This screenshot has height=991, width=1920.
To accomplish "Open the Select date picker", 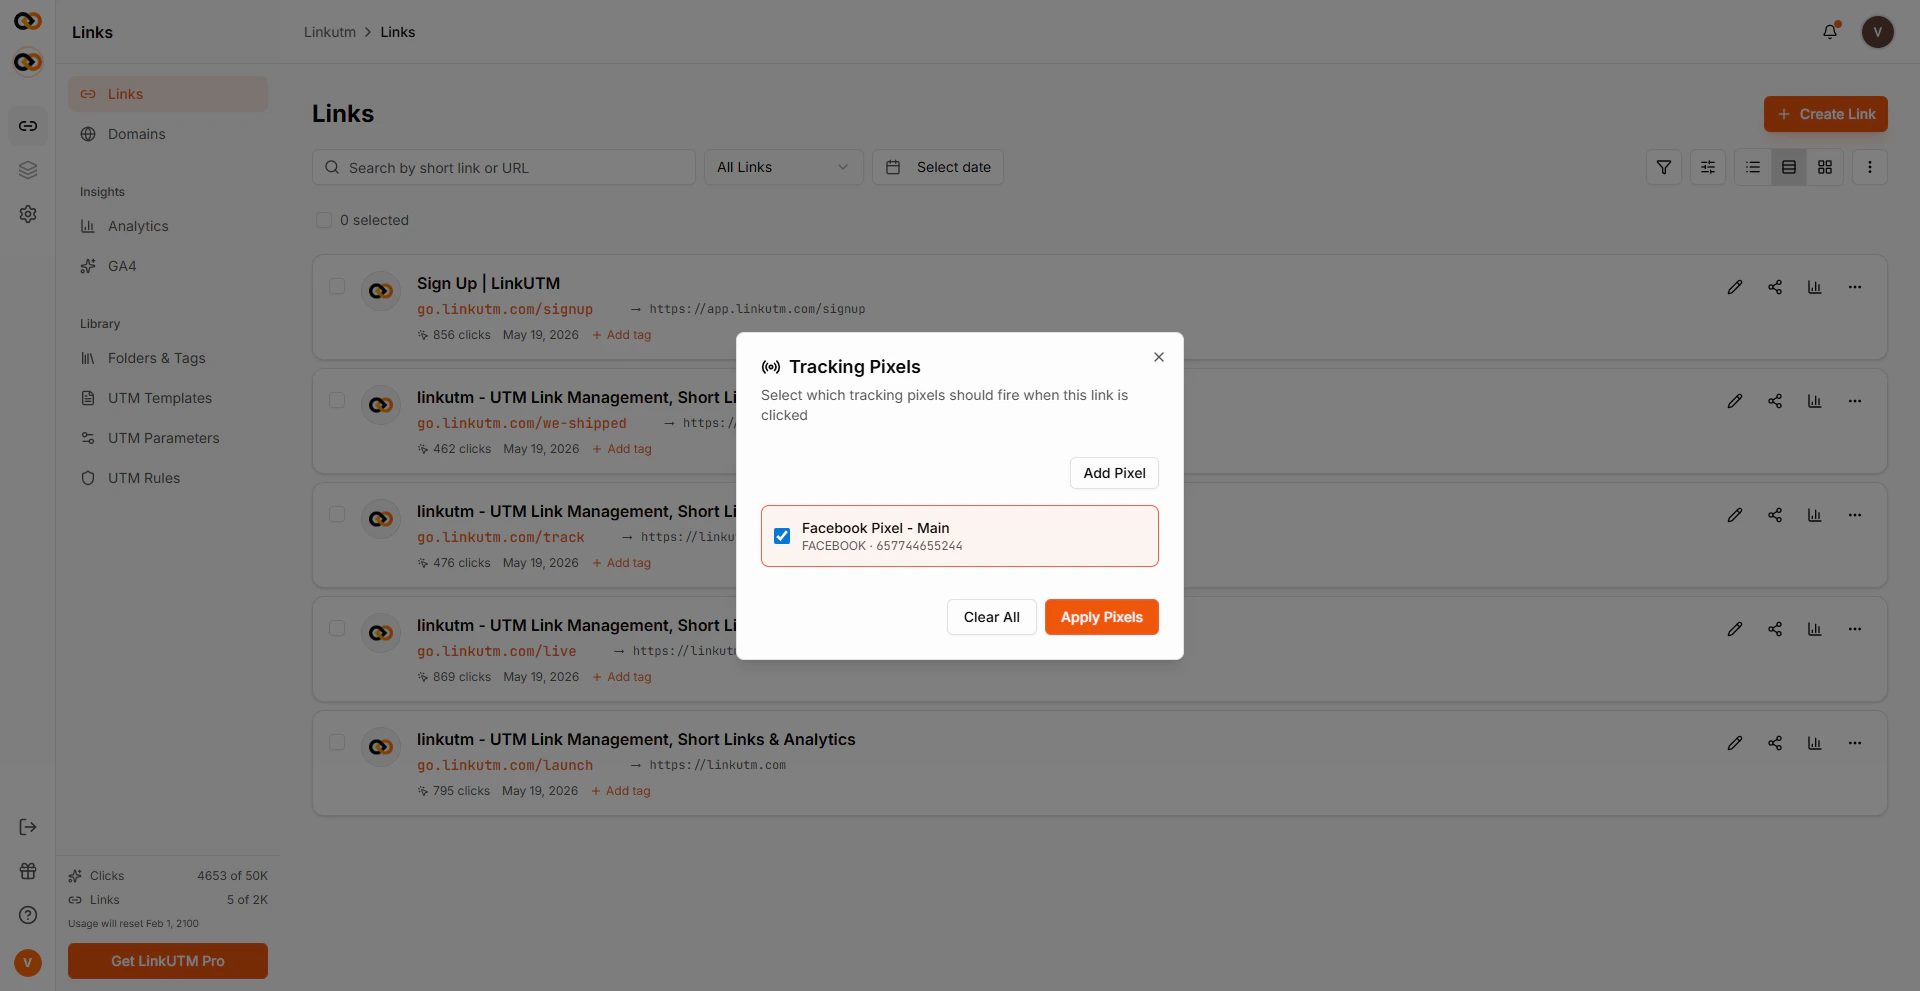I will pos(938,167).
